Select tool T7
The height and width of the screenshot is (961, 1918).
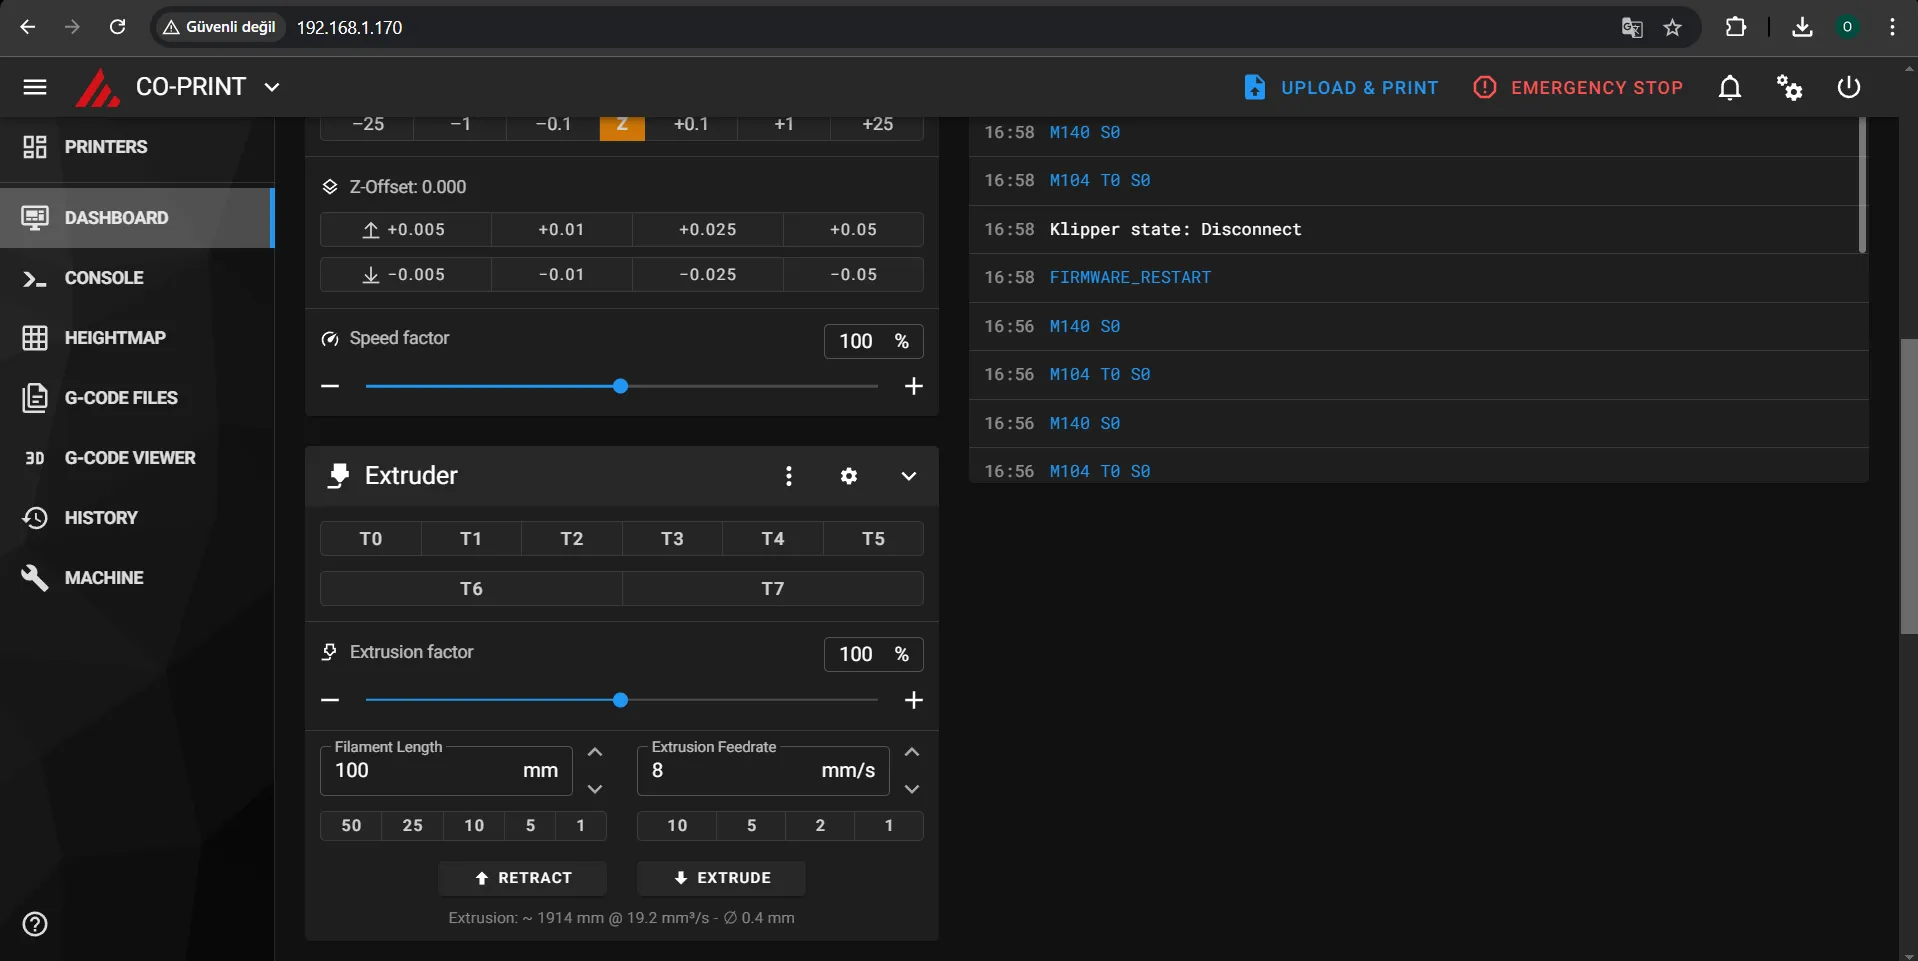tap(773, 589)
